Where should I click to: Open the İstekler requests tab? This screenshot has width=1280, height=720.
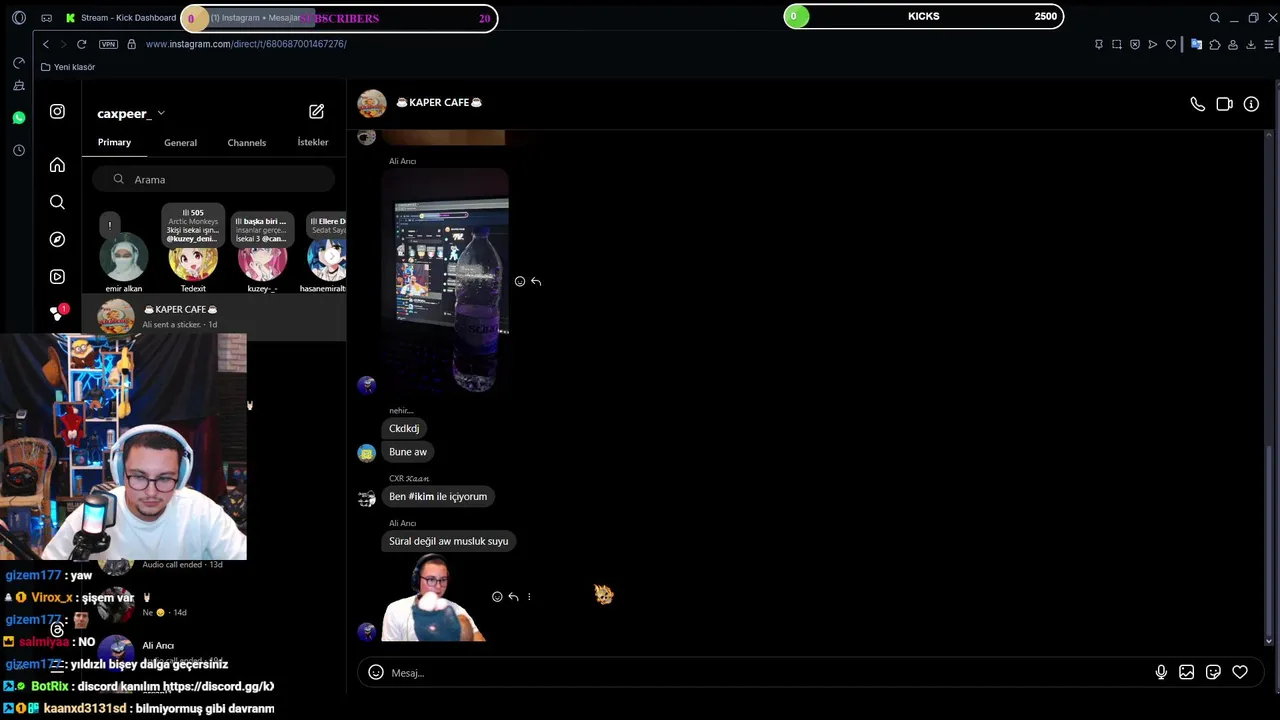(x=312, y=142)
